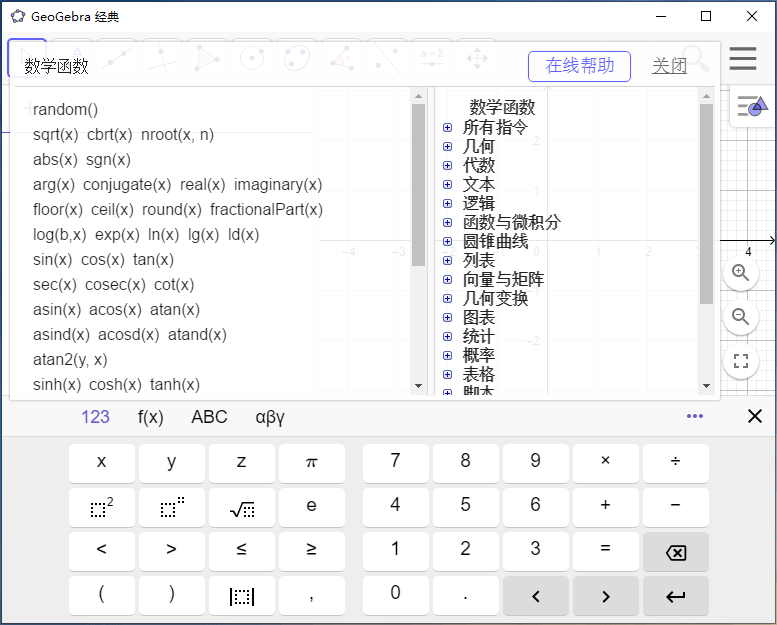Switch to αβγ Greek keyboard tab
777x625 pixels.
[x=270, y=417]
